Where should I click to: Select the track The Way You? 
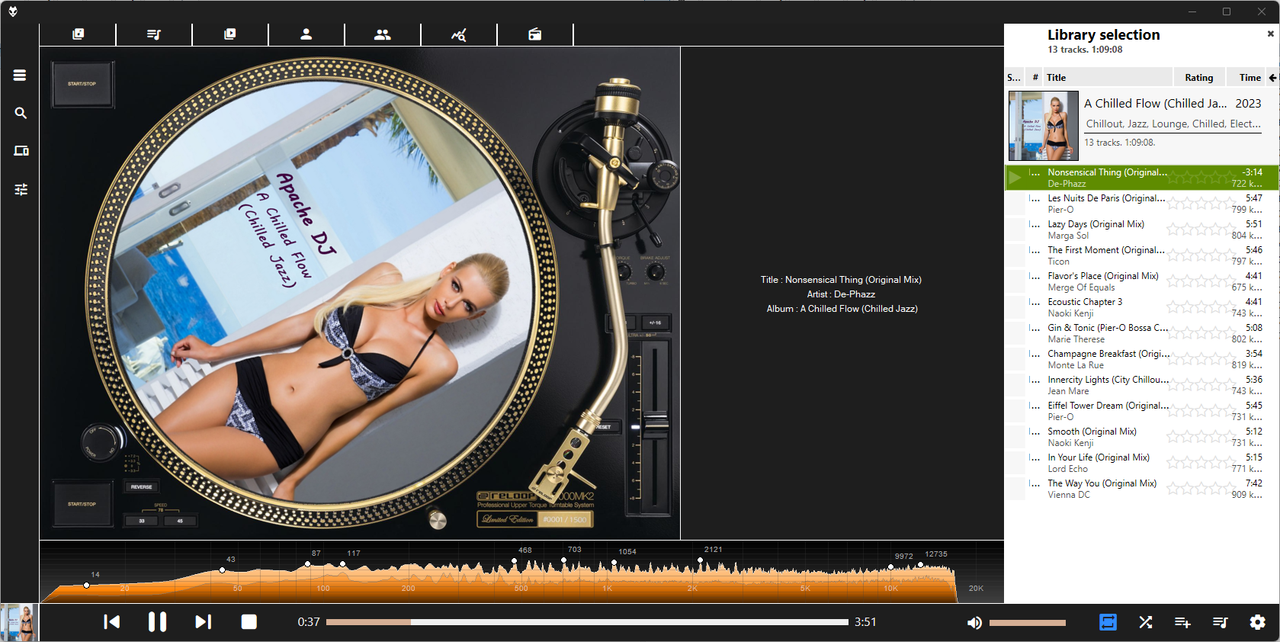pos(1142,490)
